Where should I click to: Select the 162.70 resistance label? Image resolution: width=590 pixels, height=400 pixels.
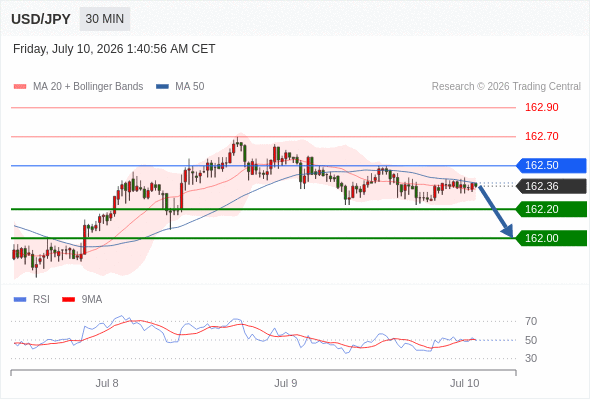point(541,136)
